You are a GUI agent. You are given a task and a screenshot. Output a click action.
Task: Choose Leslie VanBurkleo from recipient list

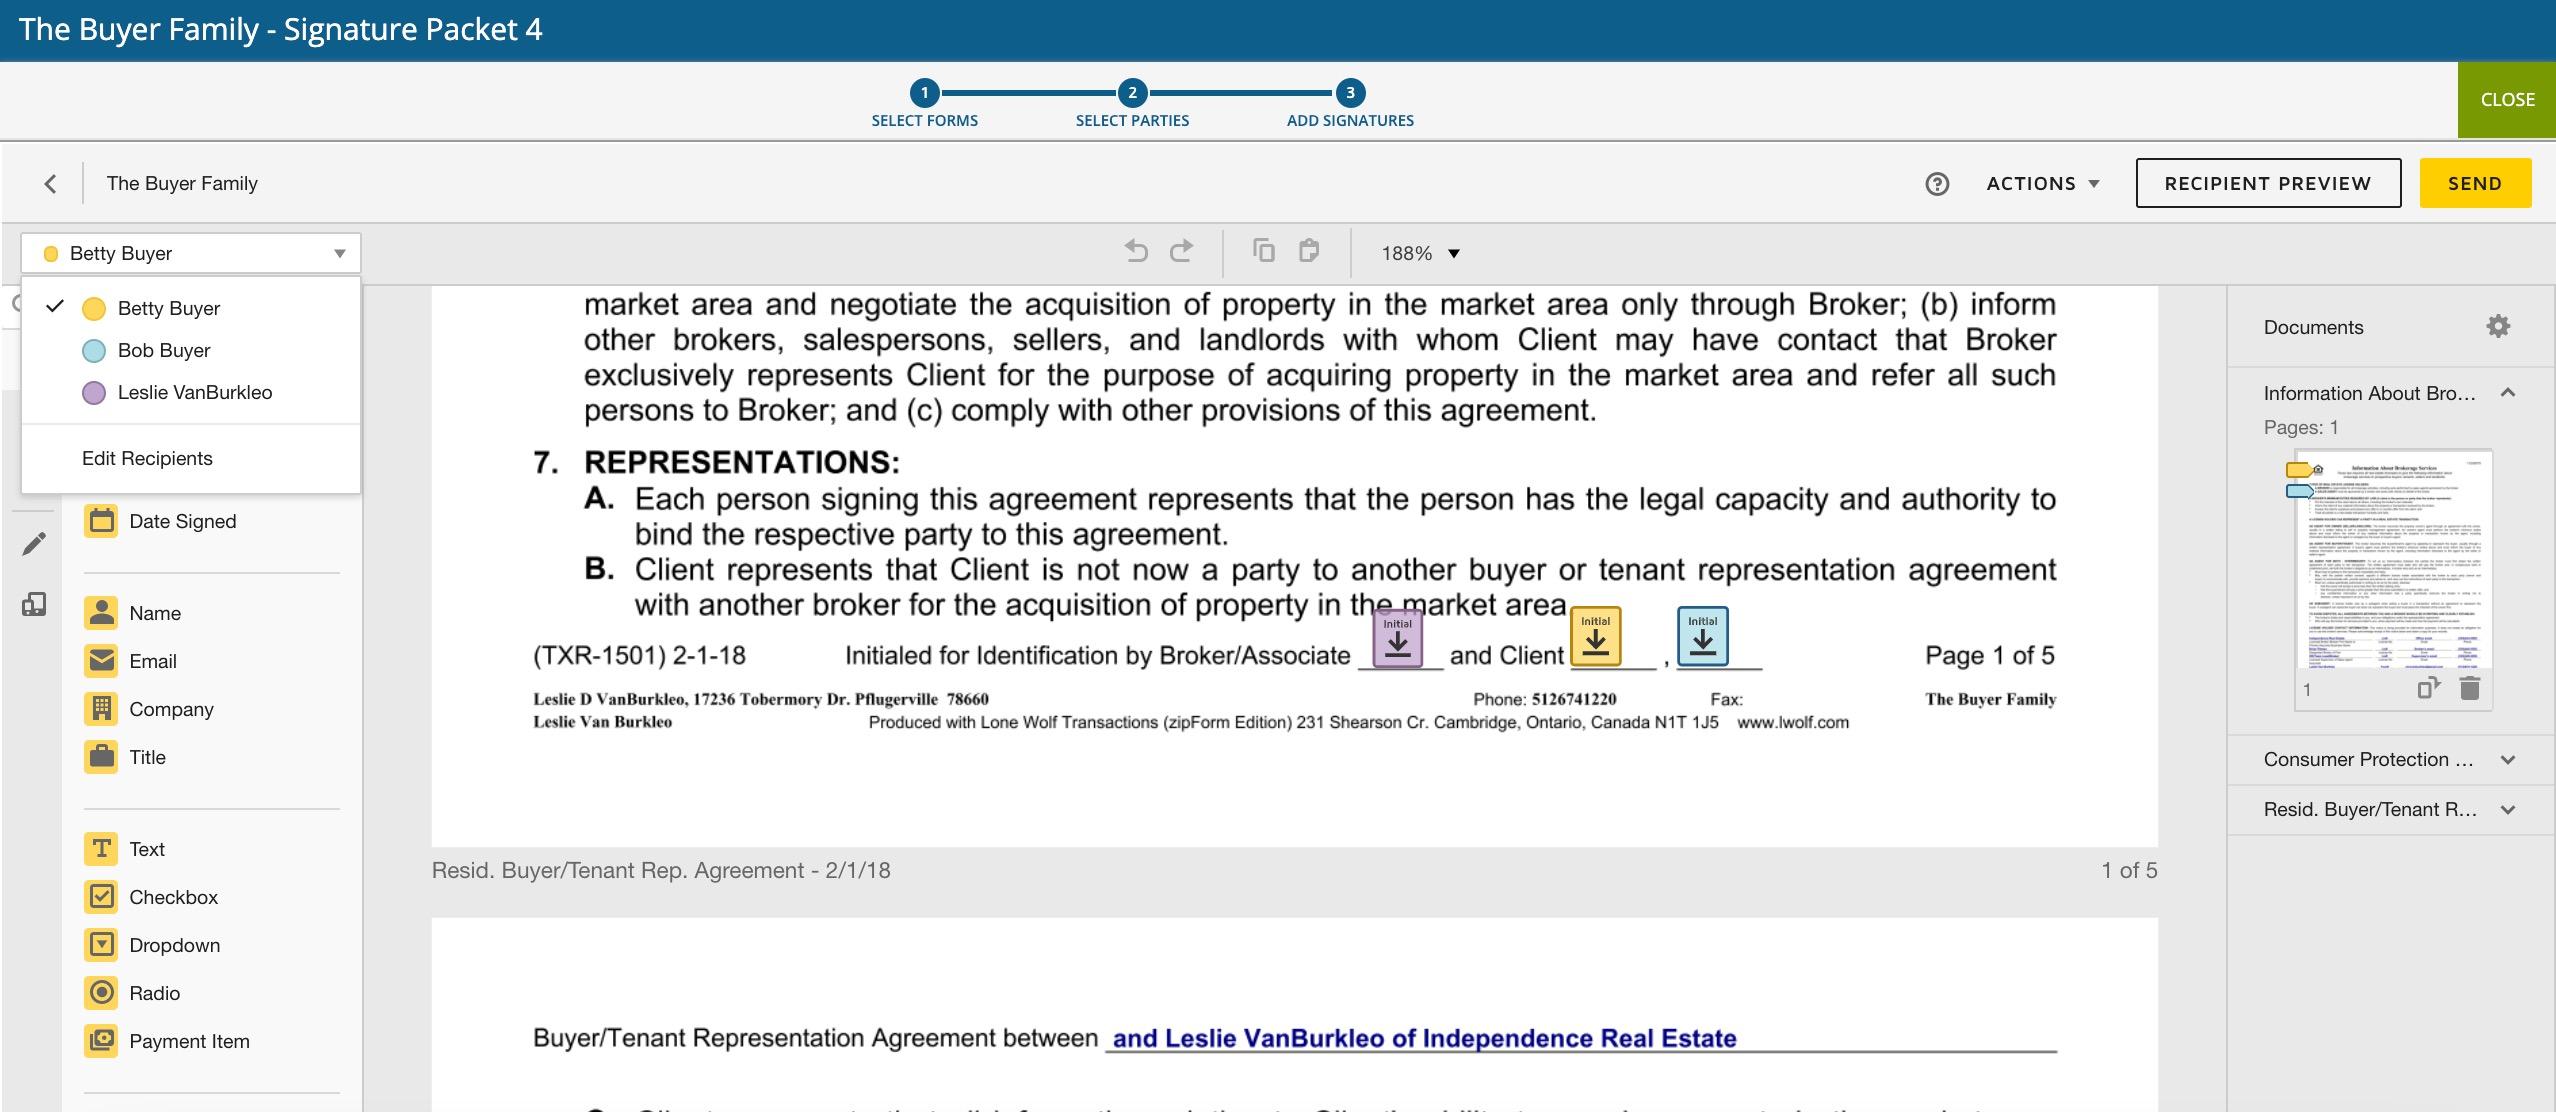194,393
